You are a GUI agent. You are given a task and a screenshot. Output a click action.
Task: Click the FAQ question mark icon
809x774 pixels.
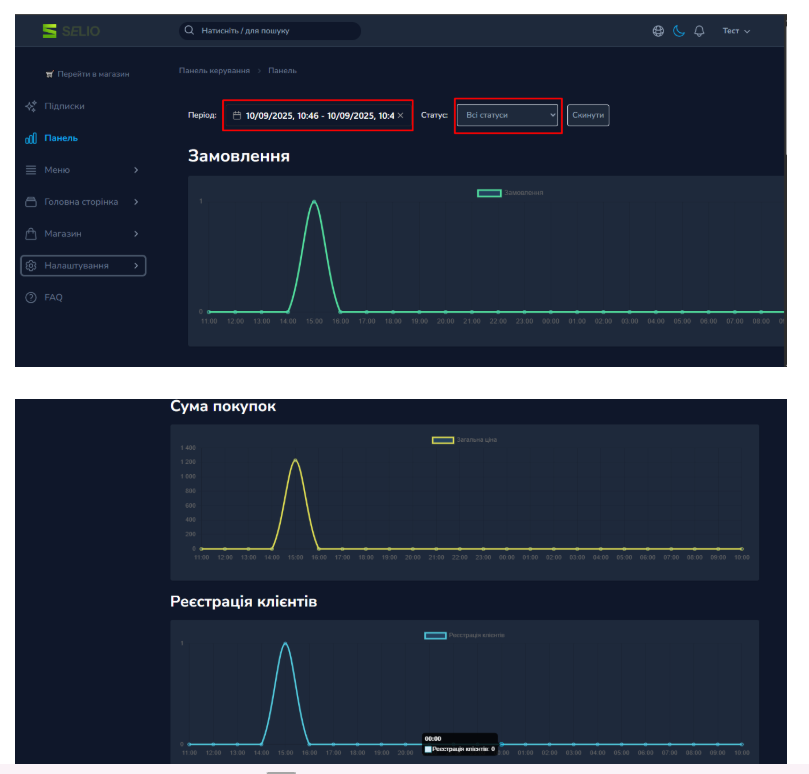click(31, 297)
